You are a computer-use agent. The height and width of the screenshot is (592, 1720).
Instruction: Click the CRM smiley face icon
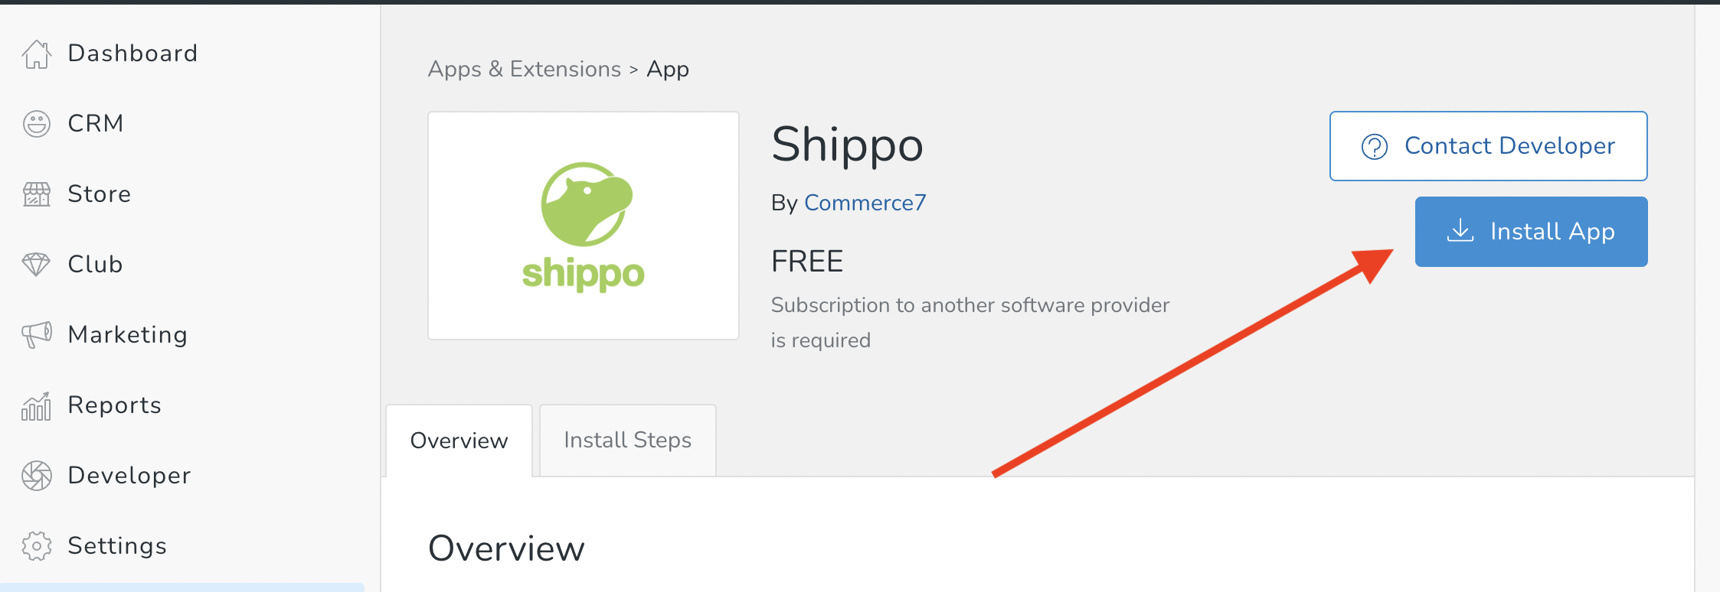[x=36, y=123]
